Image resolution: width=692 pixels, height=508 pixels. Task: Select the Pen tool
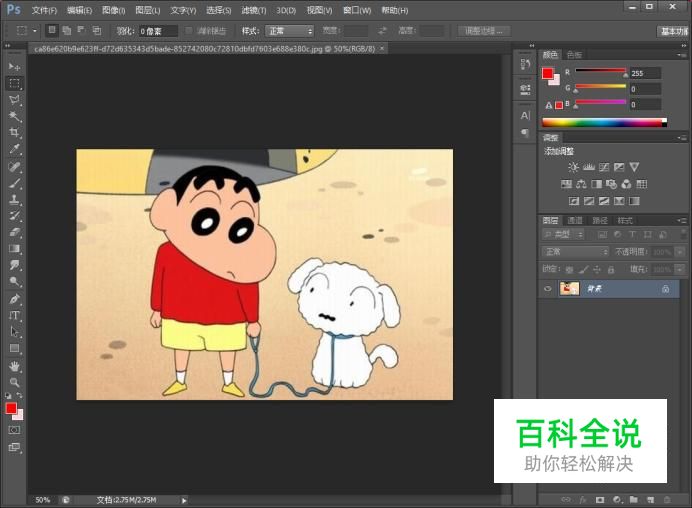coord(14,299)
